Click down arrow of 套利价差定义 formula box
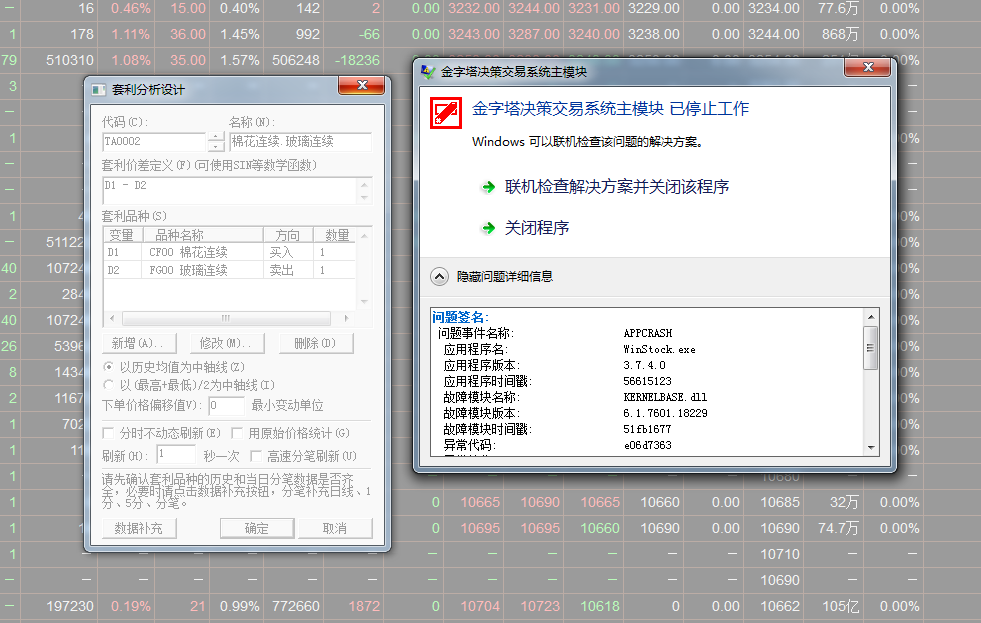Viewport: 981px width, 623px height. pos(365,197)
